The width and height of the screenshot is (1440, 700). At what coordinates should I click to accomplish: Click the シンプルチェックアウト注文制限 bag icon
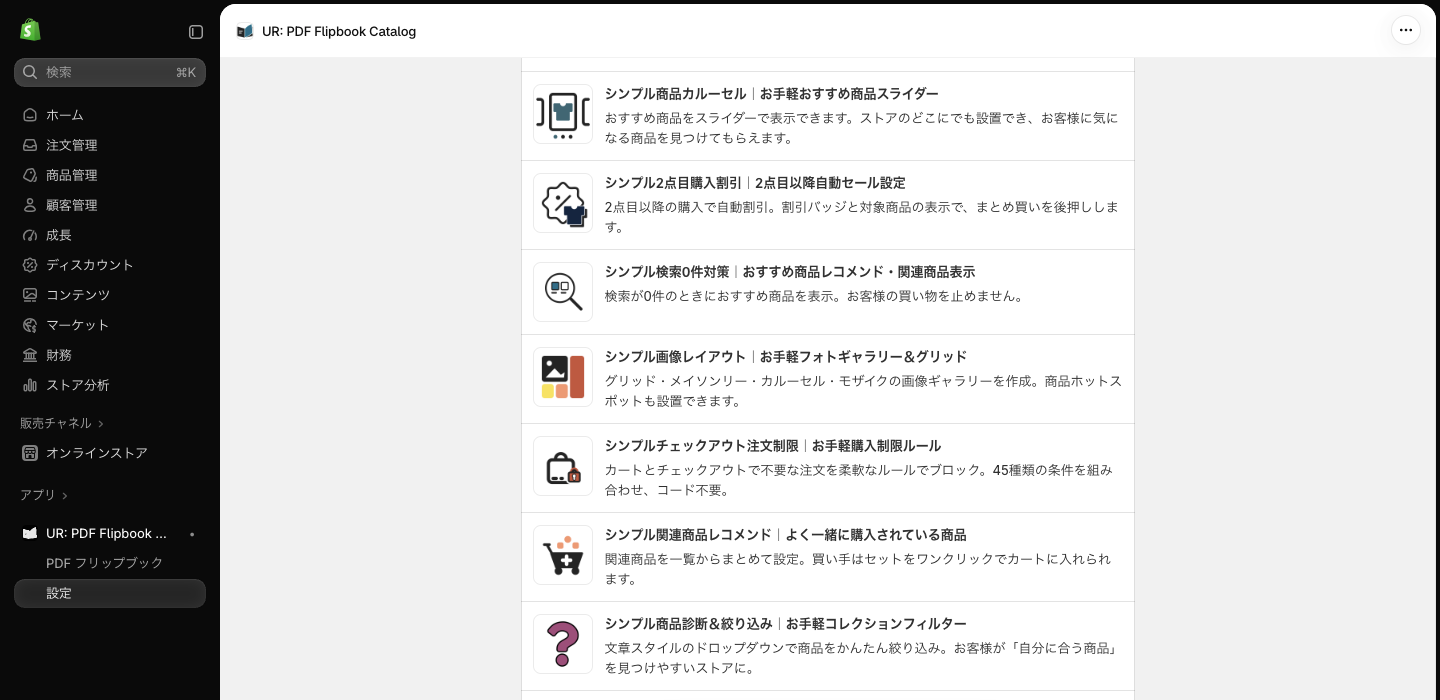click(563, 466)
